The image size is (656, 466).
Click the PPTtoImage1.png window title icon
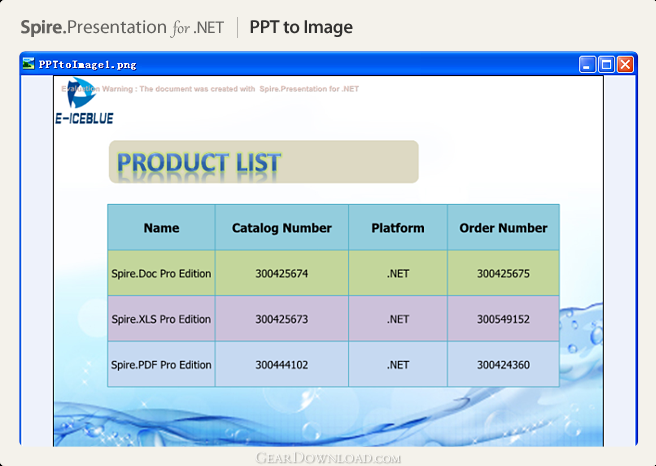(x=28, y=64)
